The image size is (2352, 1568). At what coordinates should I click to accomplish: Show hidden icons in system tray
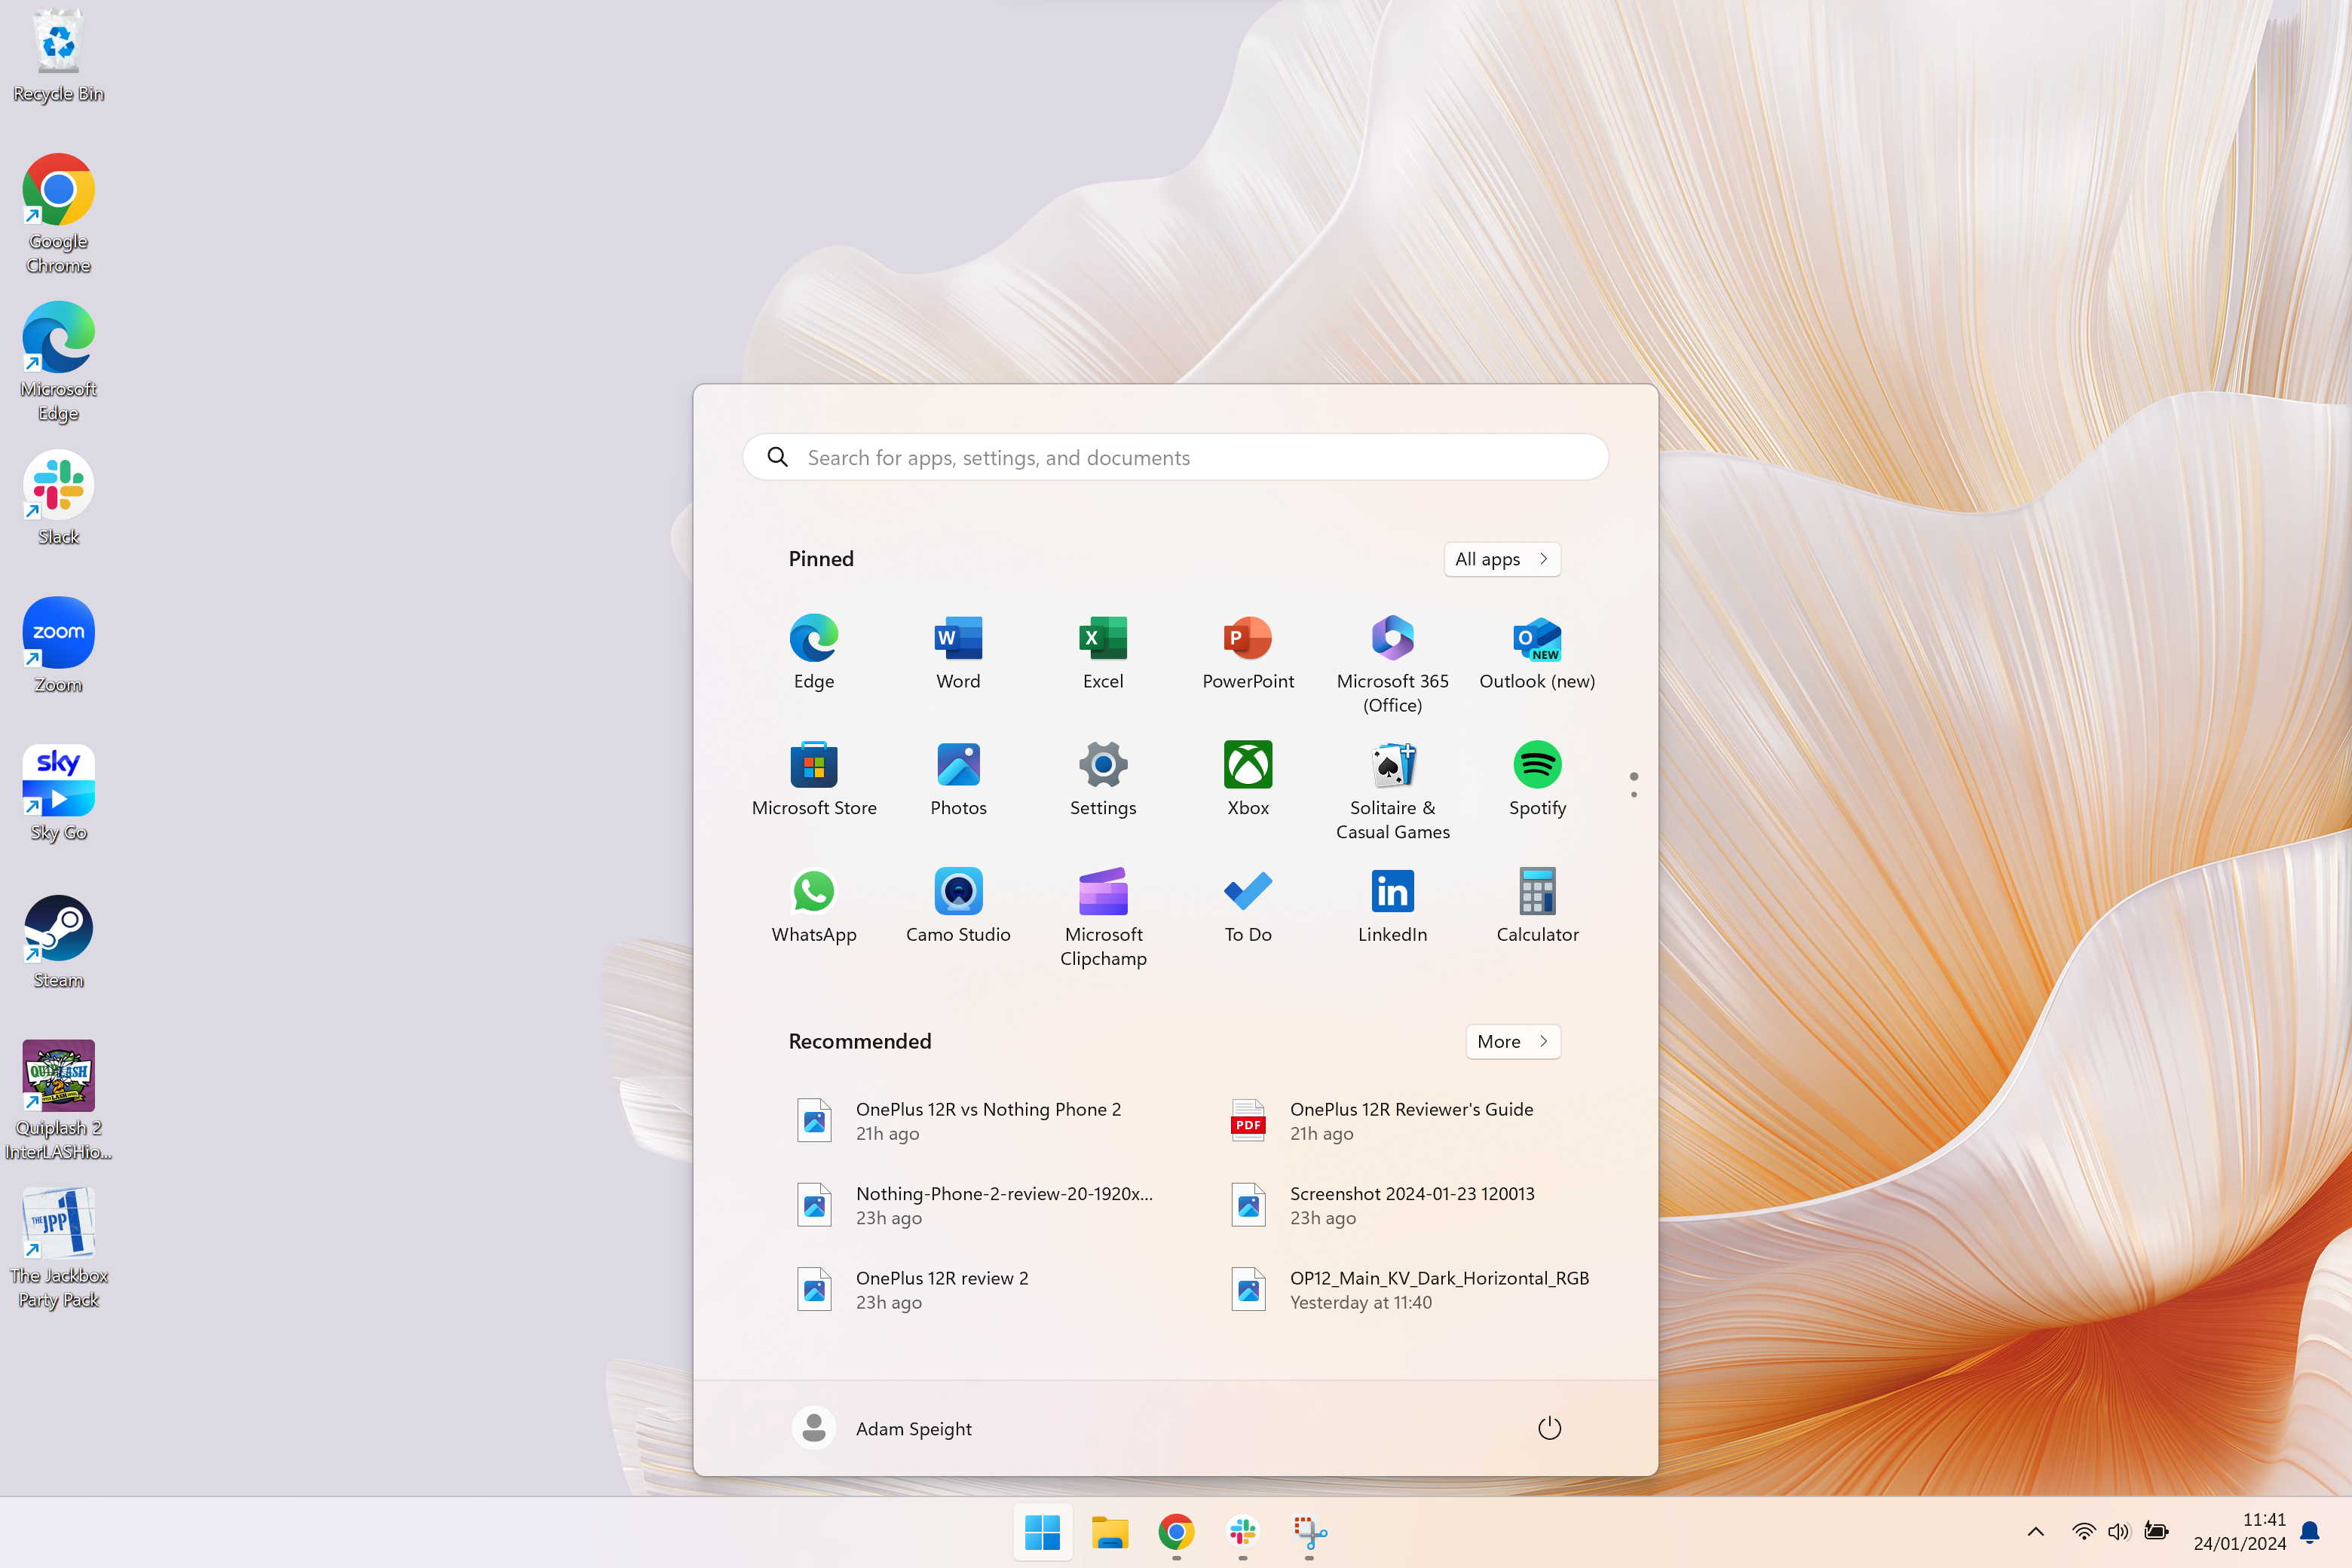coord(2035,1531)
